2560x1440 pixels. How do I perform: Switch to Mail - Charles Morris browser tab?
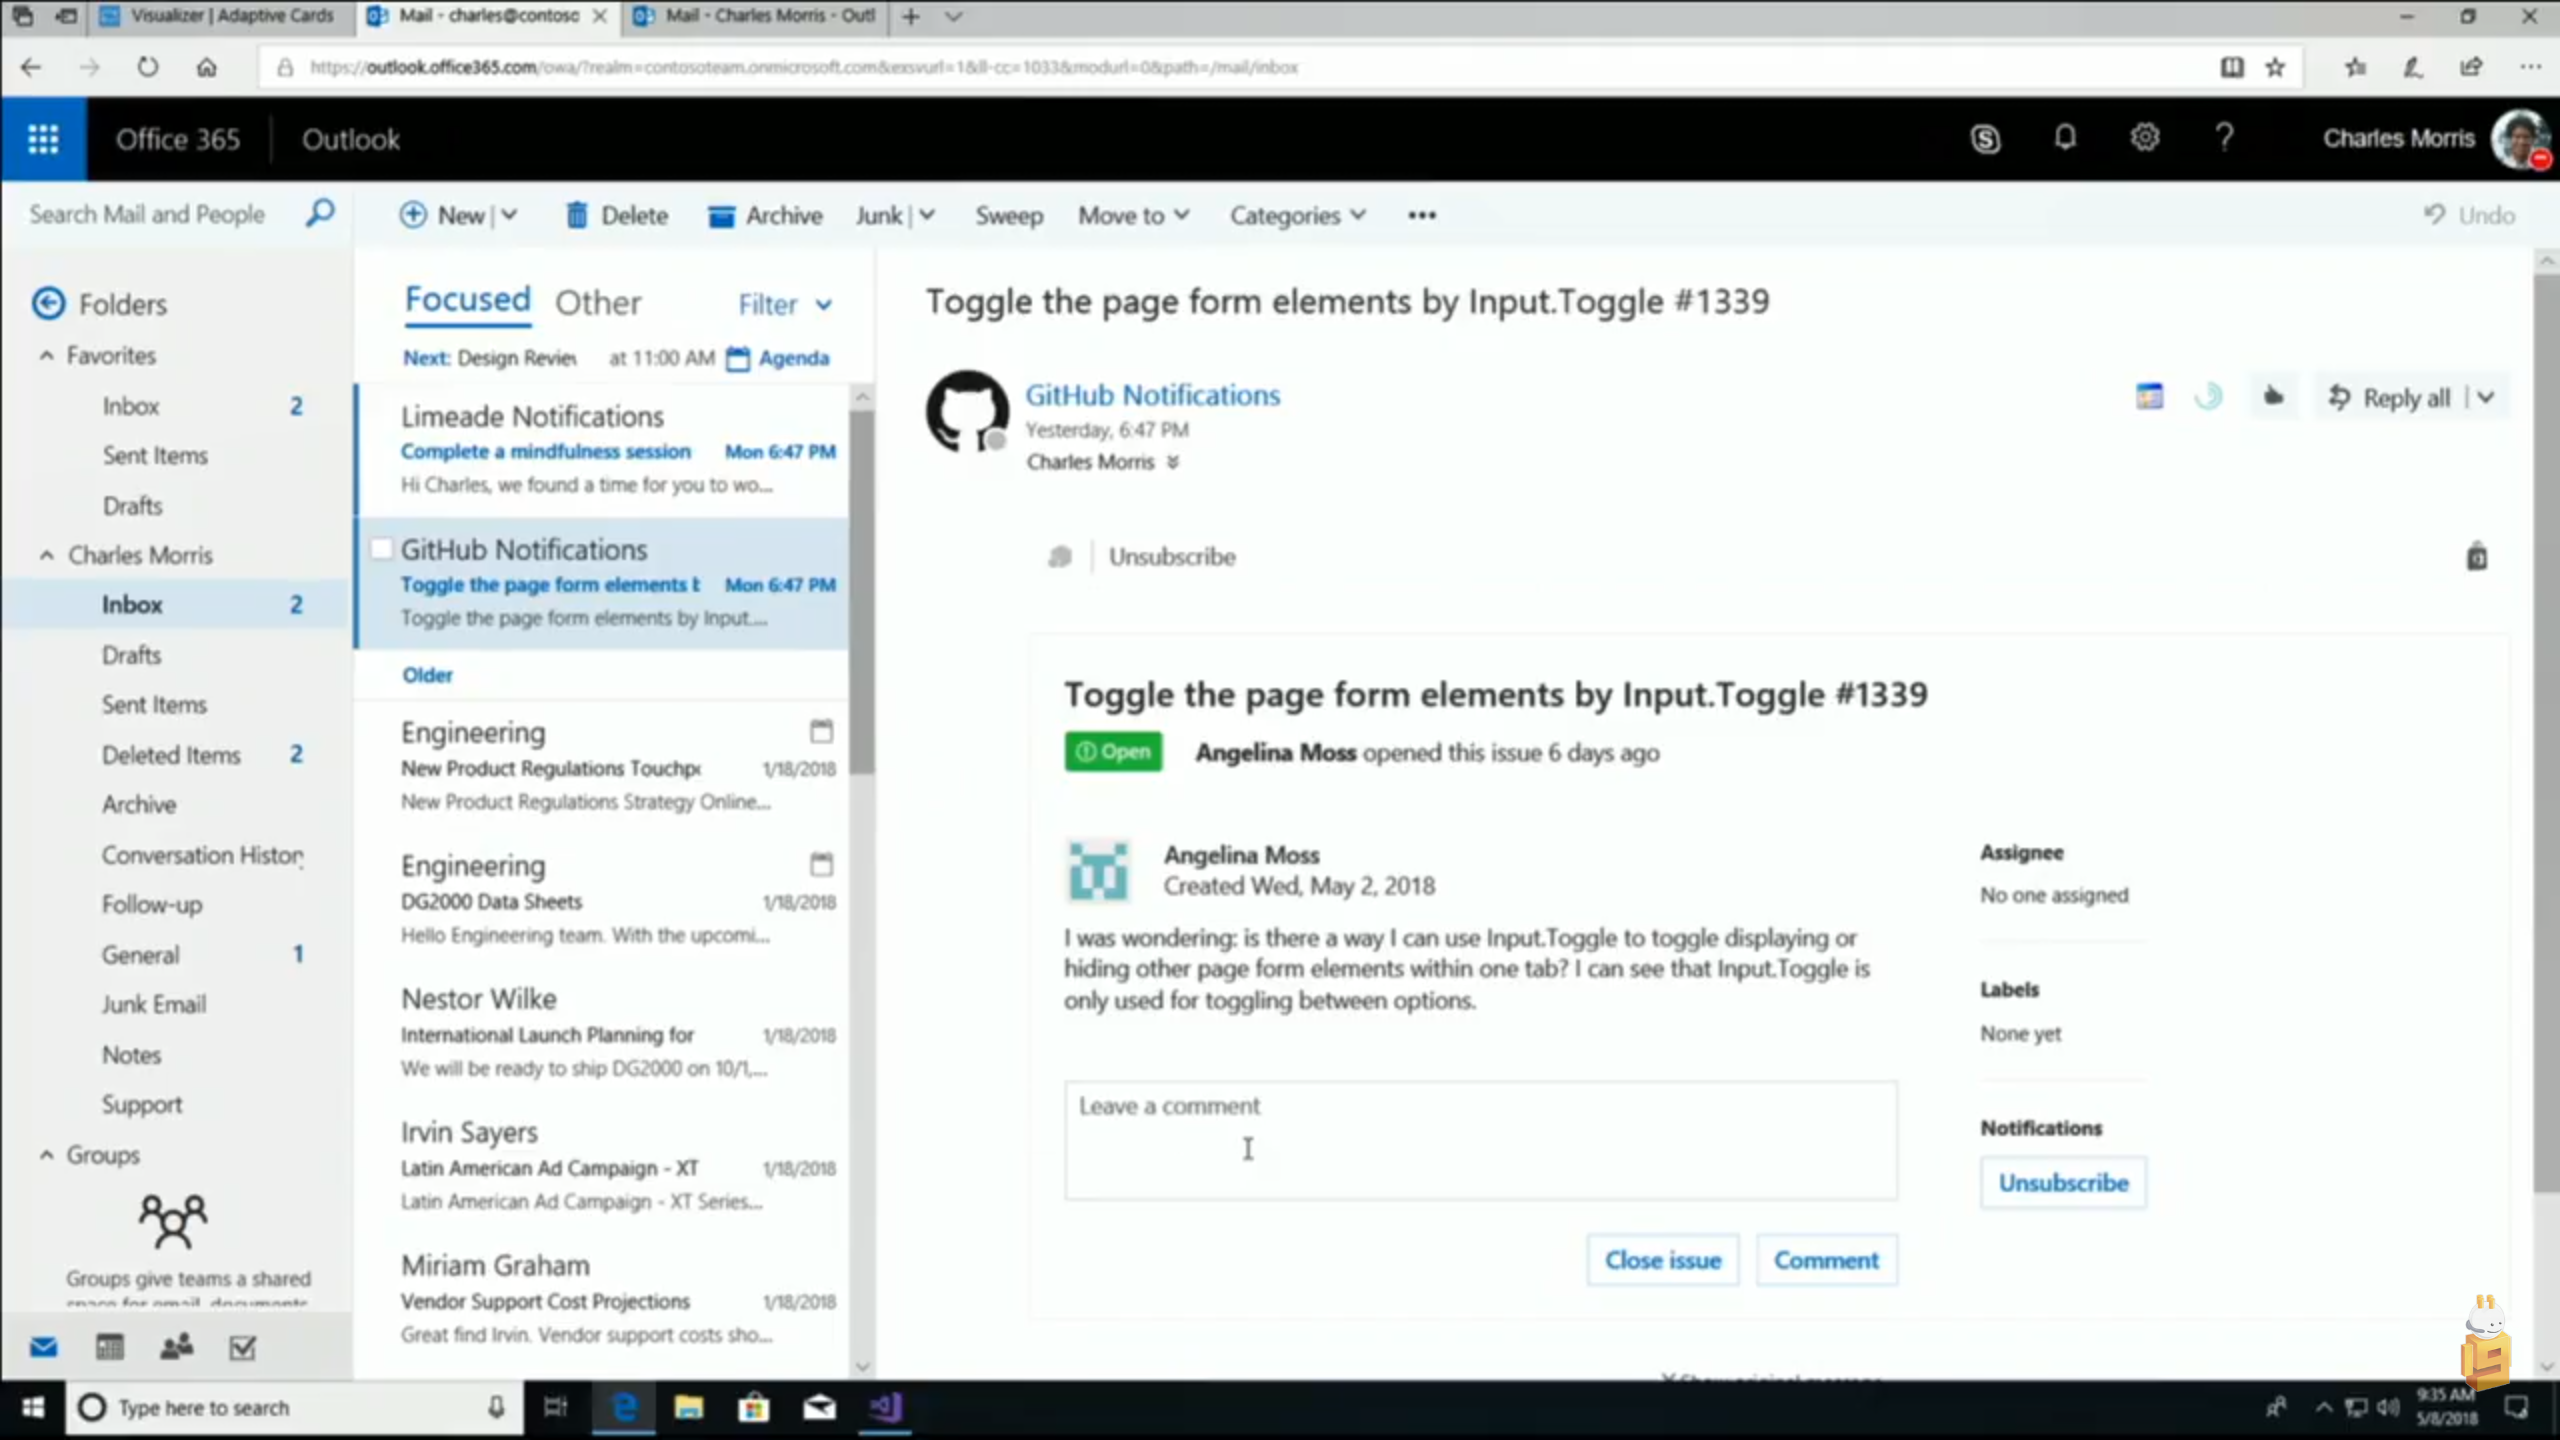click(x=756, y=16)
